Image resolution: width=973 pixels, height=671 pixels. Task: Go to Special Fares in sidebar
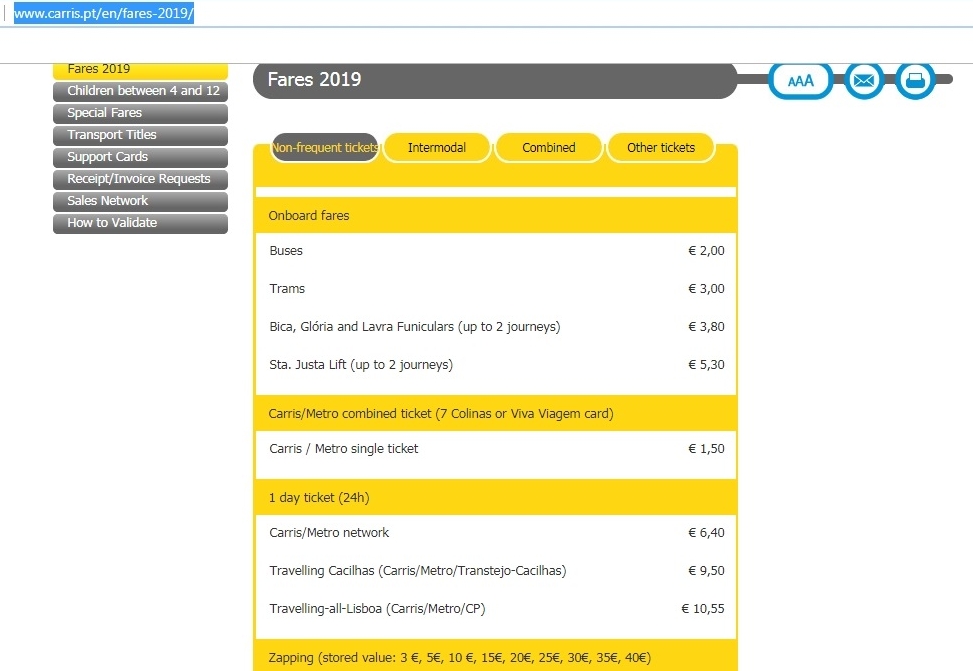[x=140, y=113]
